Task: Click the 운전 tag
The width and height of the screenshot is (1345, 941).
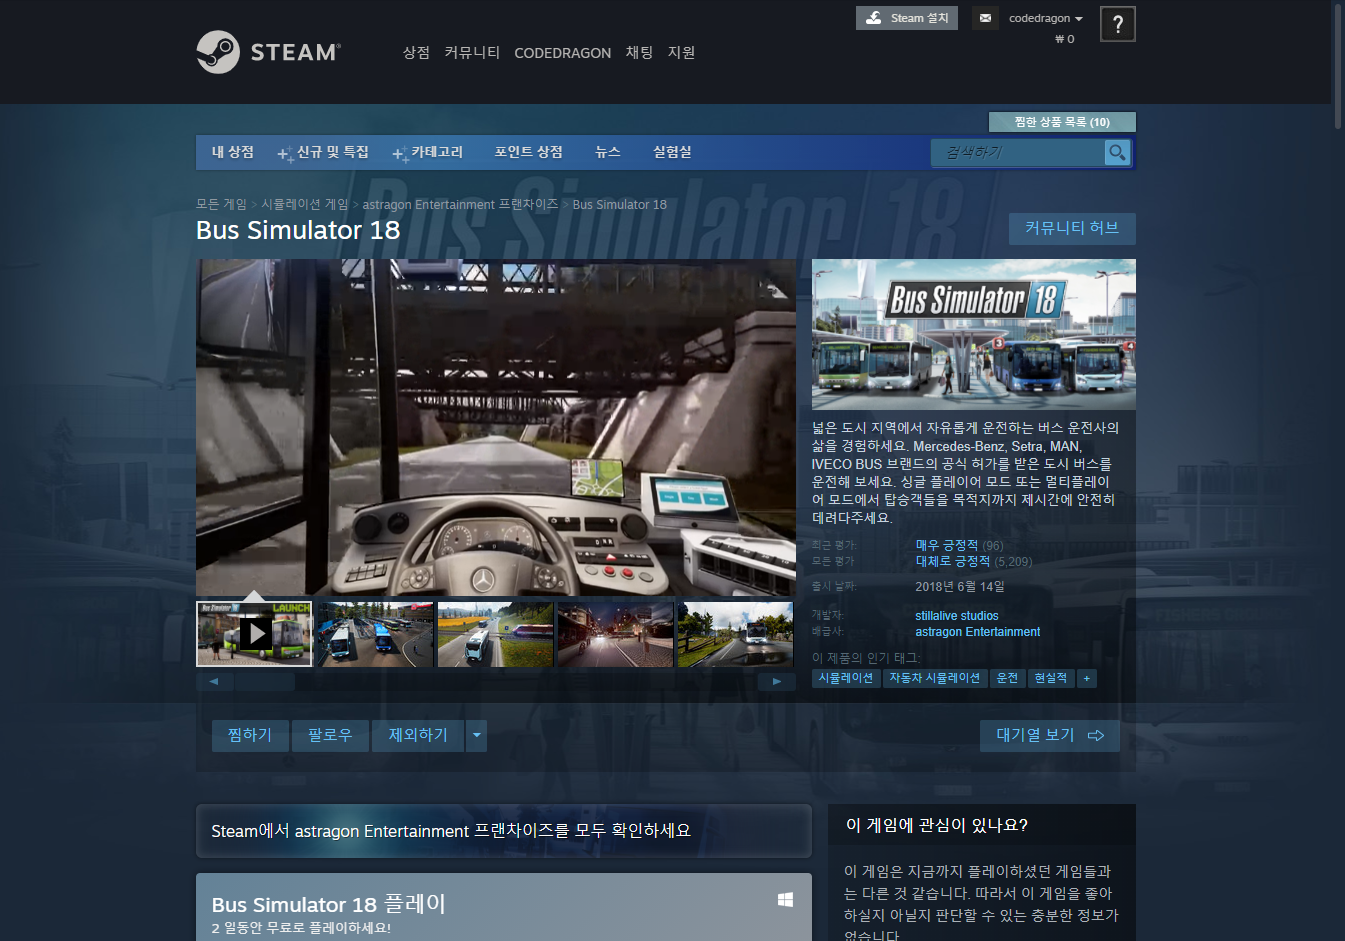Action: pos(1007,678)
